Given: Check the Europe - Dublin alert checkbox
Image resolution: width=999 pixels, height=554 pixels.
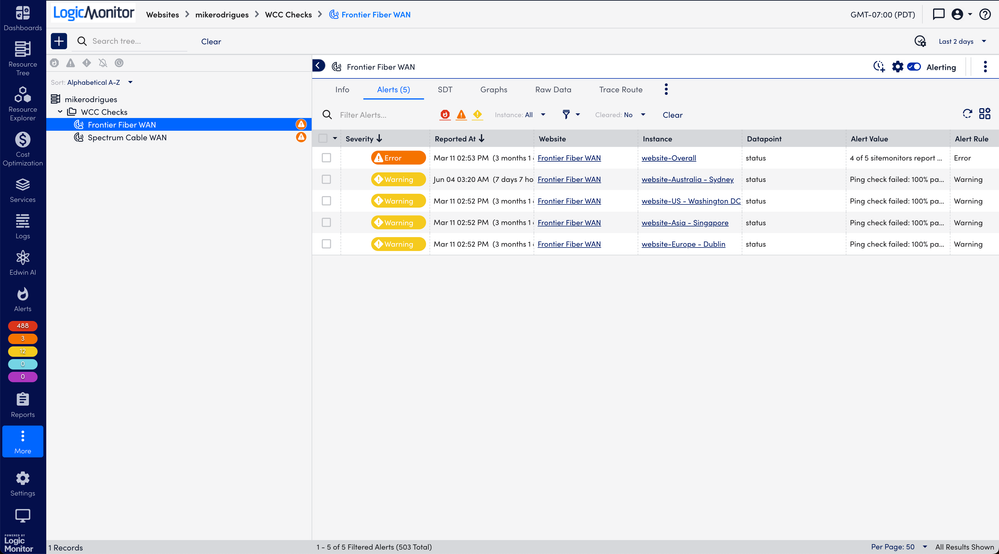Looking at the screenshot, I should 326,244.
